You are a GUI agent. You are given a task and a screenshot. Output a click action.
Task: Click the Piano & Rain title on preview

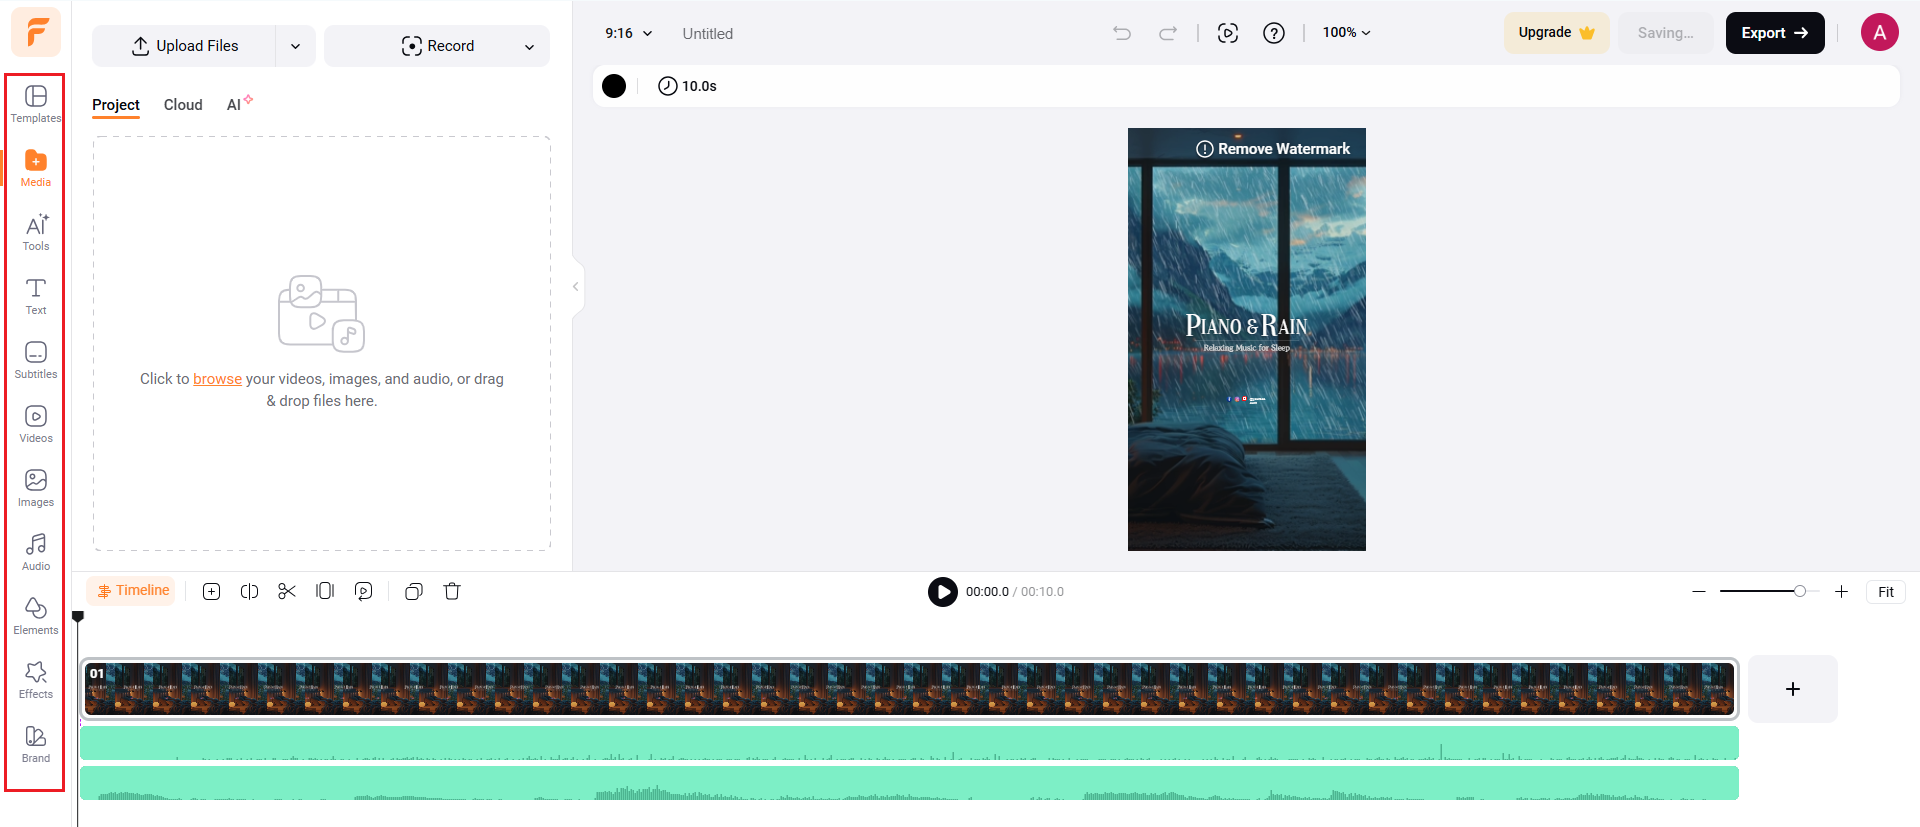click(x=1247, y=326)
